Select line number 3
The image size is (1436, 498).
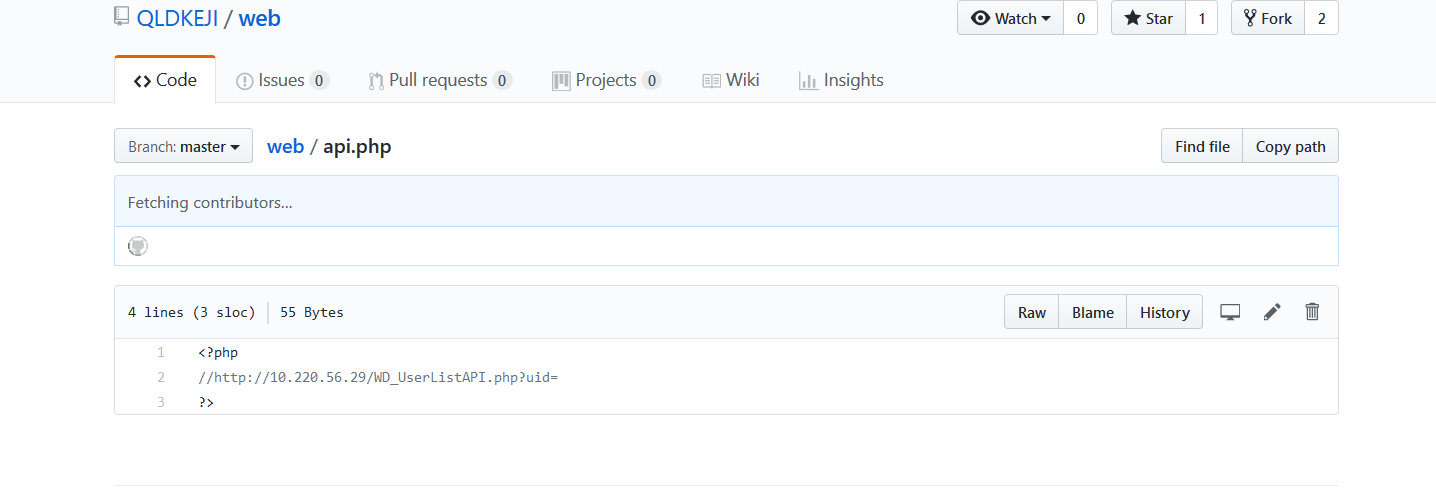(x=160, y=402)
